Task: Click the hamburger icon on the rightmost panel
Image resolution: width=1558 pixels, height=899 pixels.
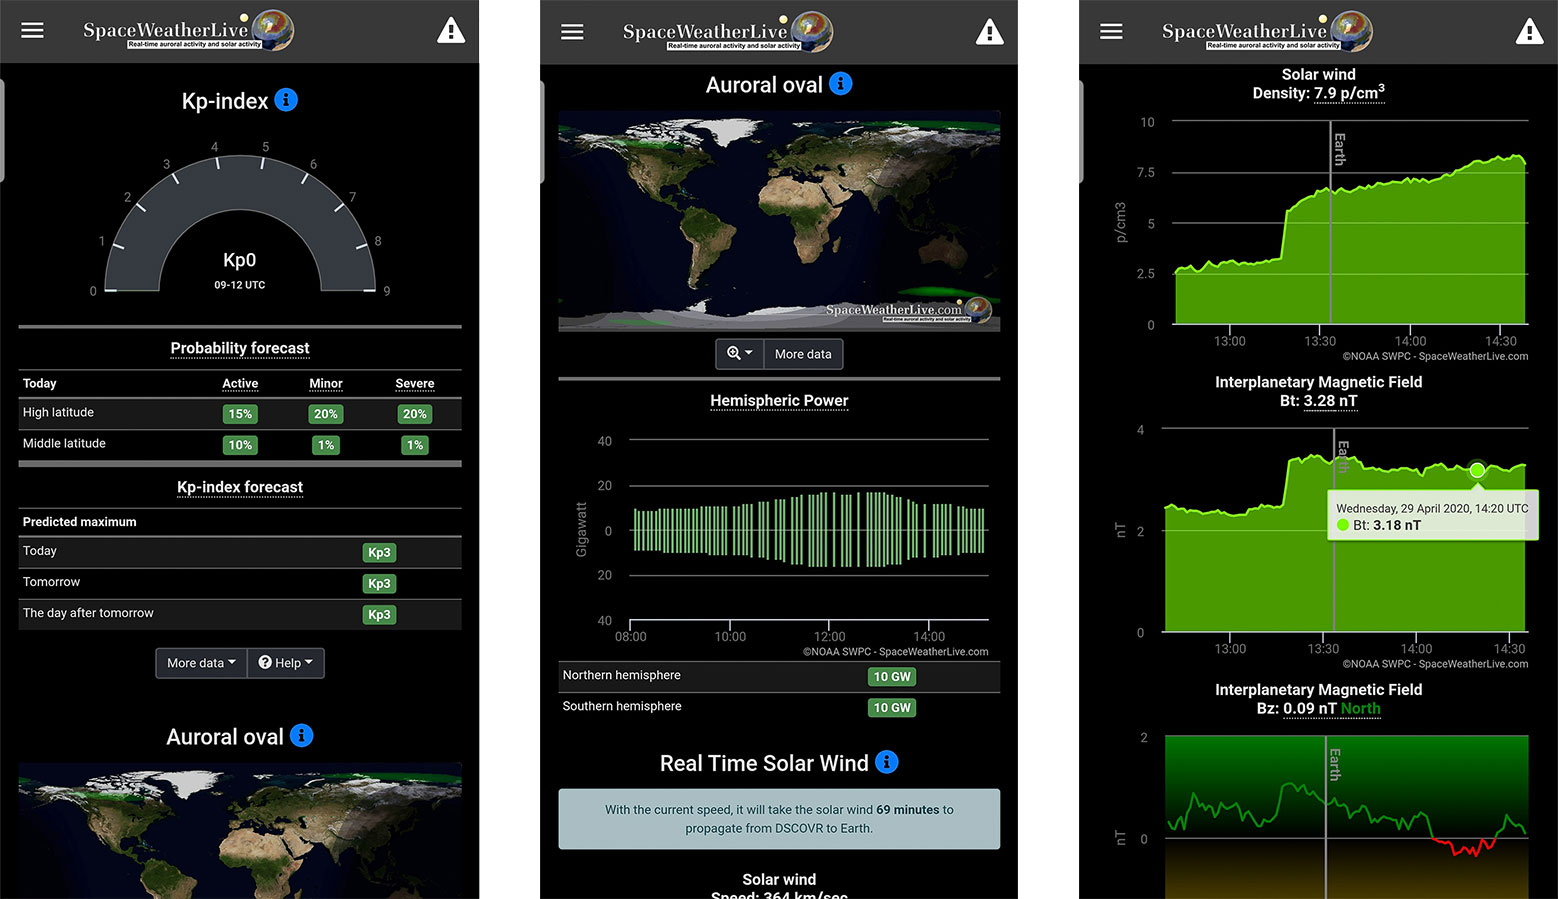Action: click(x=1111, y=30)
